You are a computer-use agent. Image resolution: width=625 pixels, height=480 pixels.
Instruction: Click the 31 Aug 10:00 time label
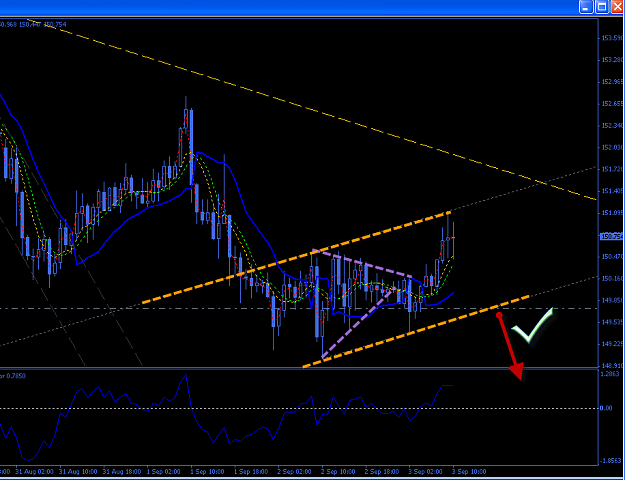point(79,472)
